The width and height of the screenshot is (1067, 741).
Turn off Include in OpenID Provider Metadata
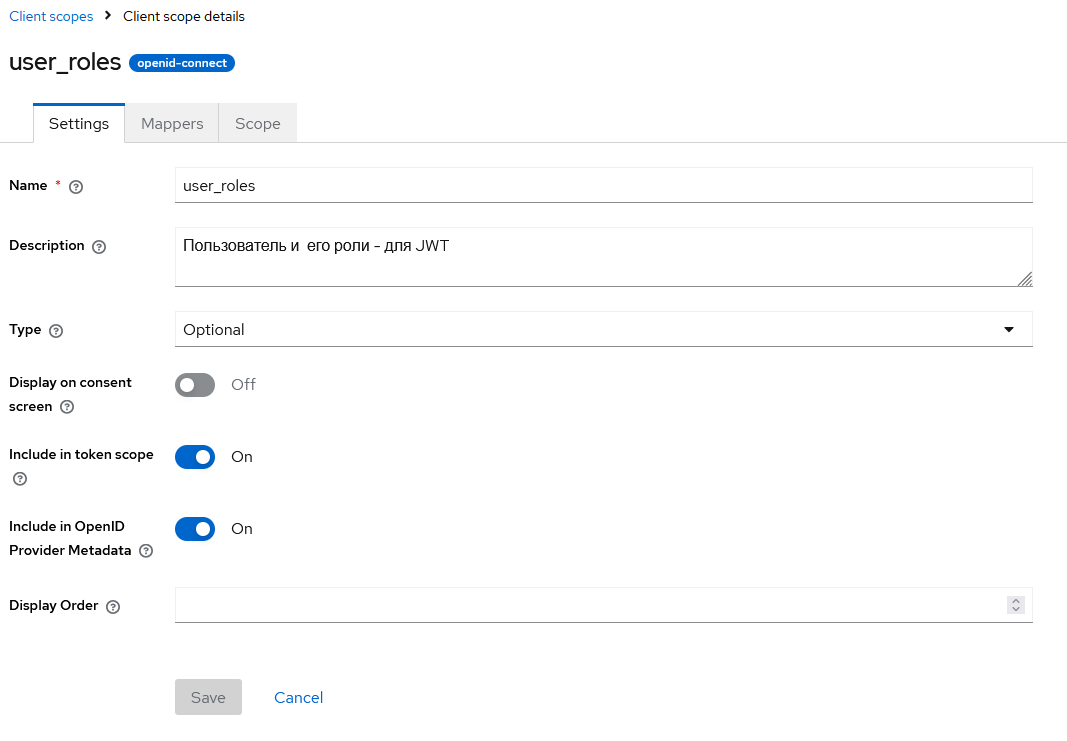(195, 529)
